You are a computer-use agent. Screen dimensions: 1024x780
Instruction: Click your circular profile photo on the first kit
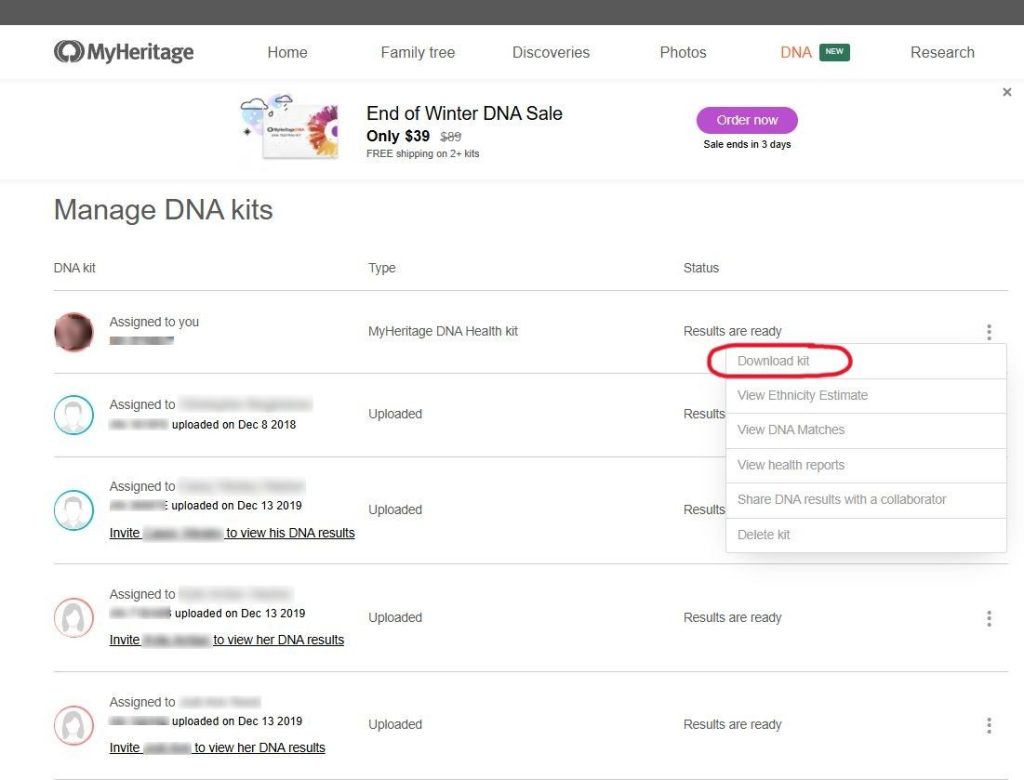tap(73, 331)
